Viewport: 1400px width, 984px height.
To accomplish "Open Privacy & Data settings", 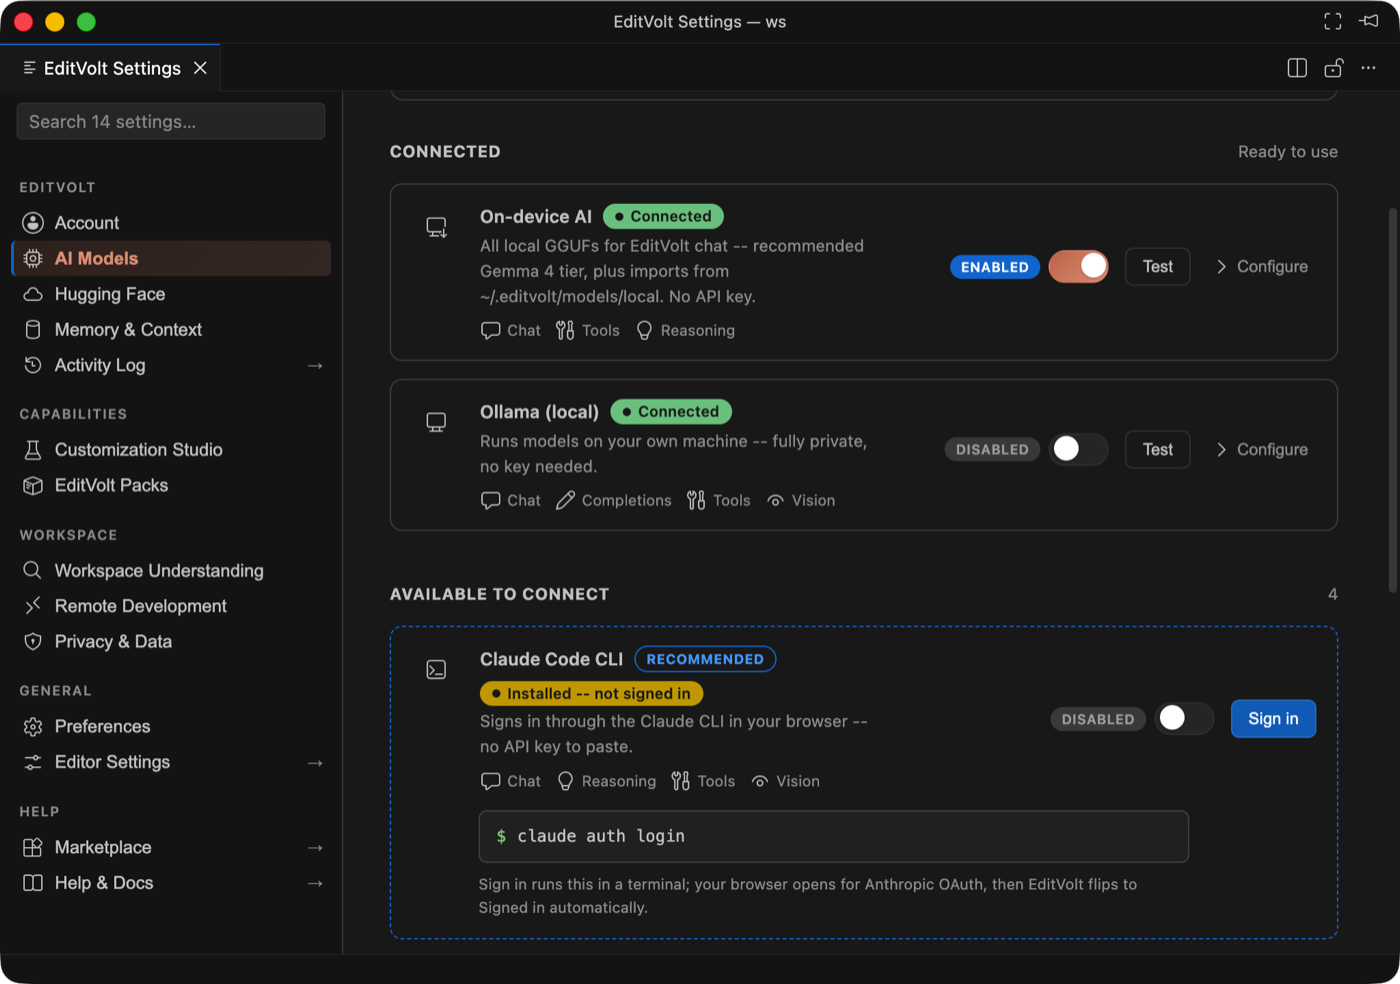I will tap(171, 641).
